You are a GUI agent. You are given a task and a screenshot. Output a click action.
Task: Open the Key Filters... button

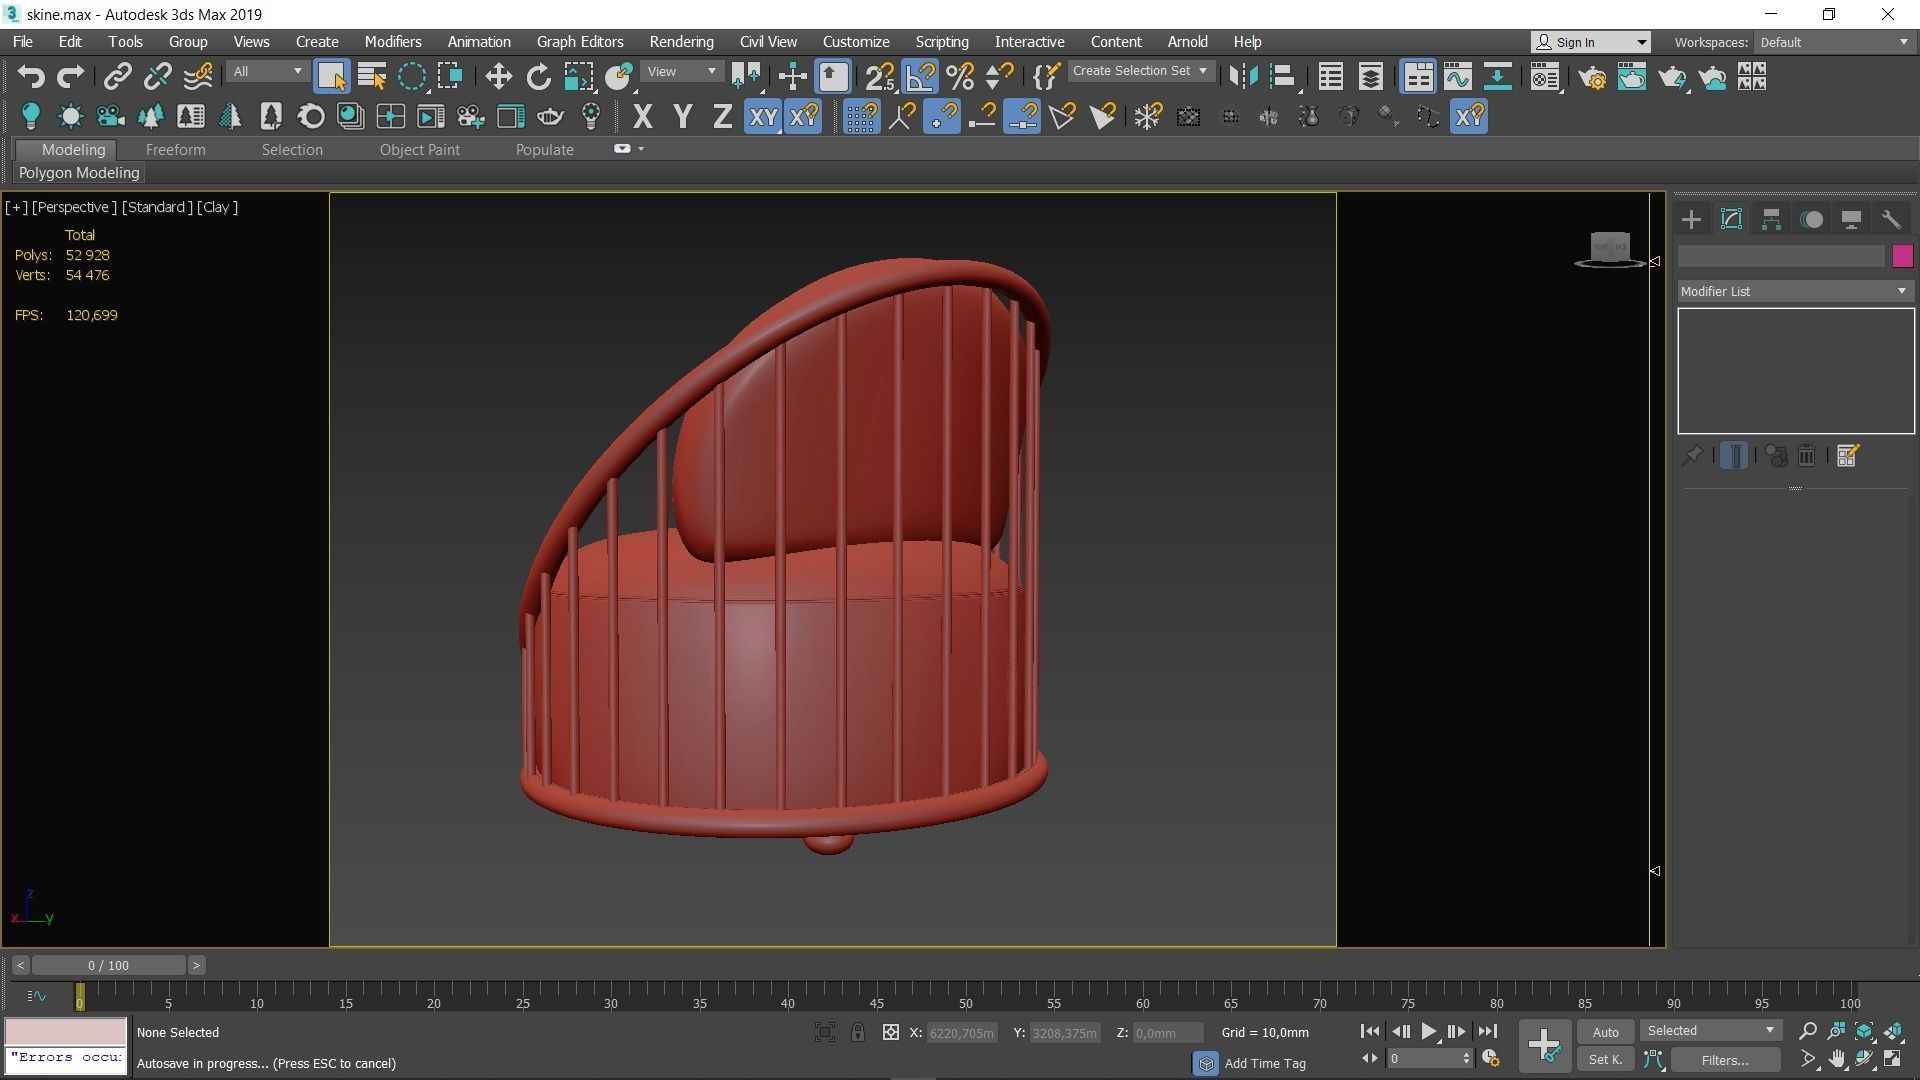point(1725,1060)
